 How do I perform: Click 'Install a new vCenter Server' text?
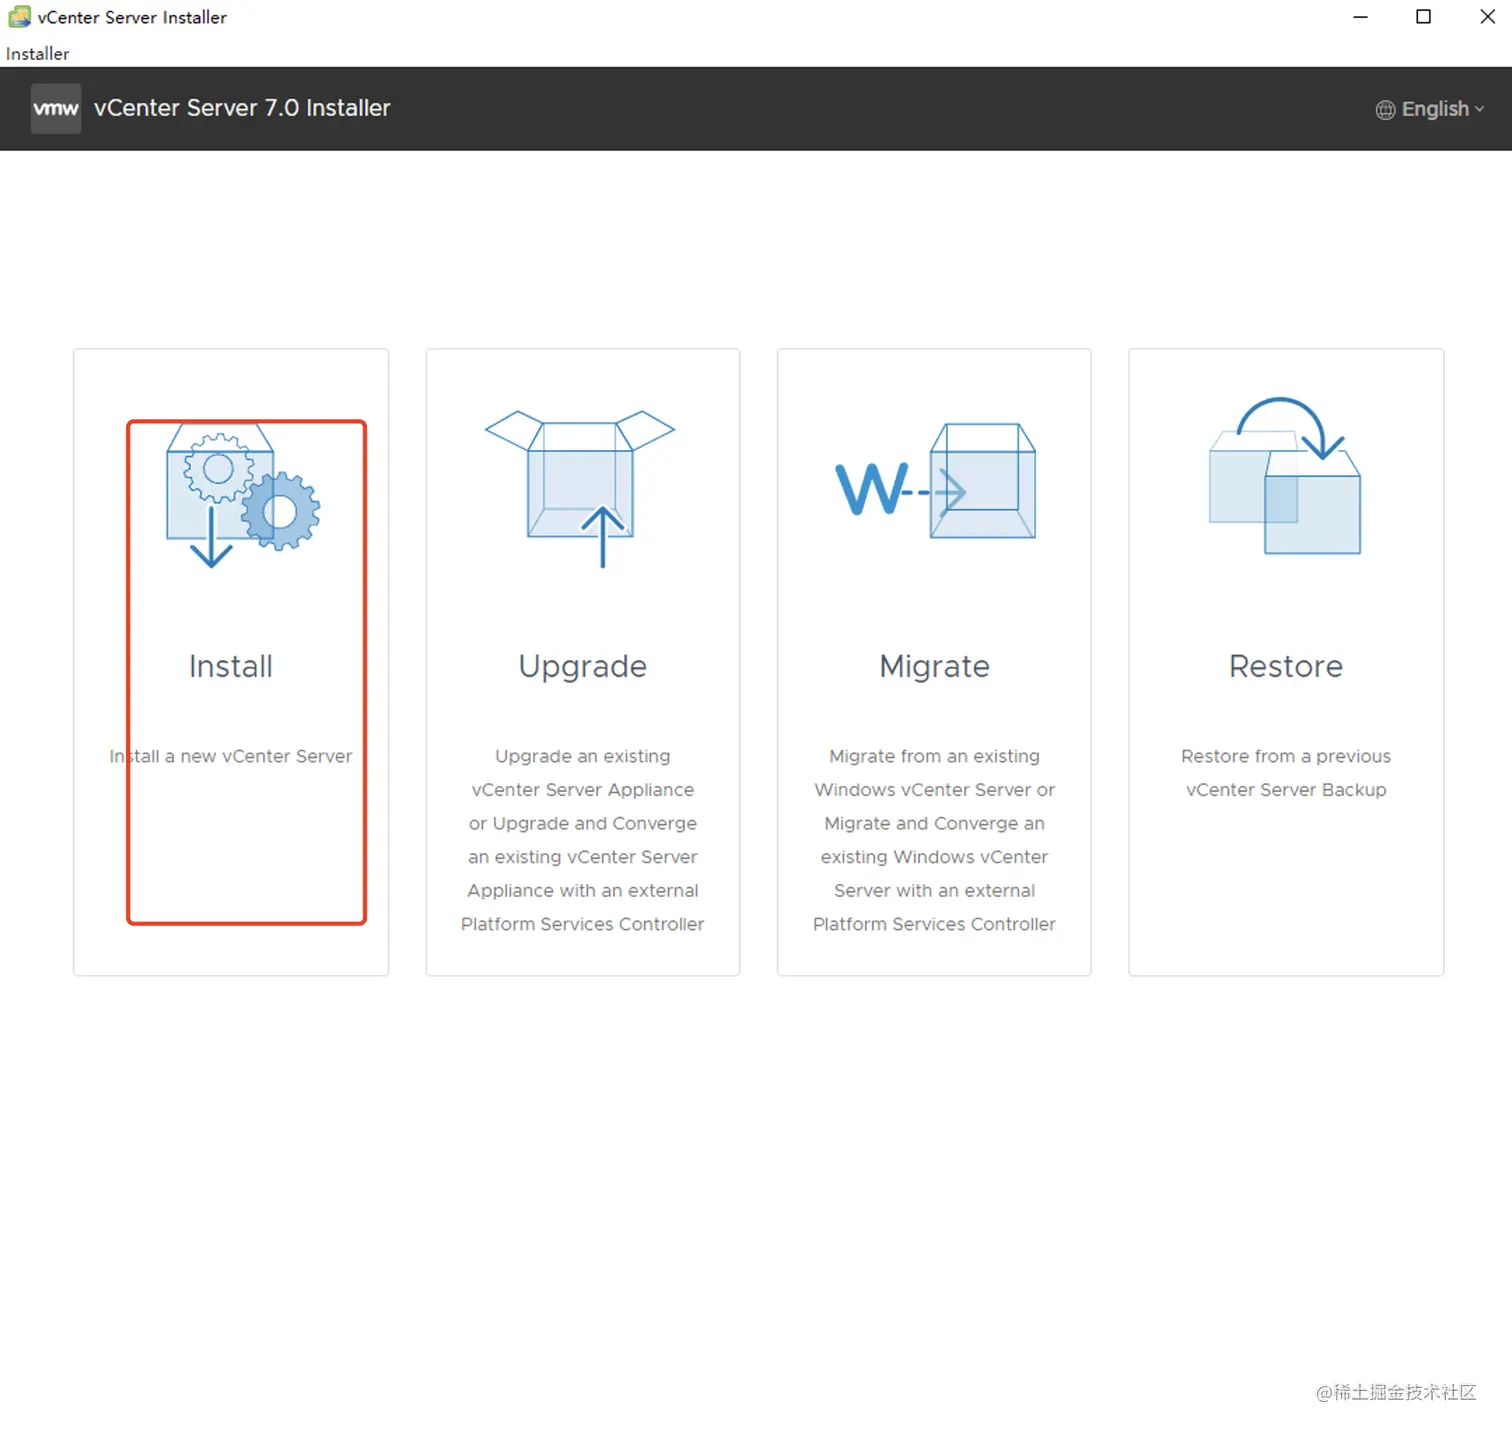(x=231, y=756)
